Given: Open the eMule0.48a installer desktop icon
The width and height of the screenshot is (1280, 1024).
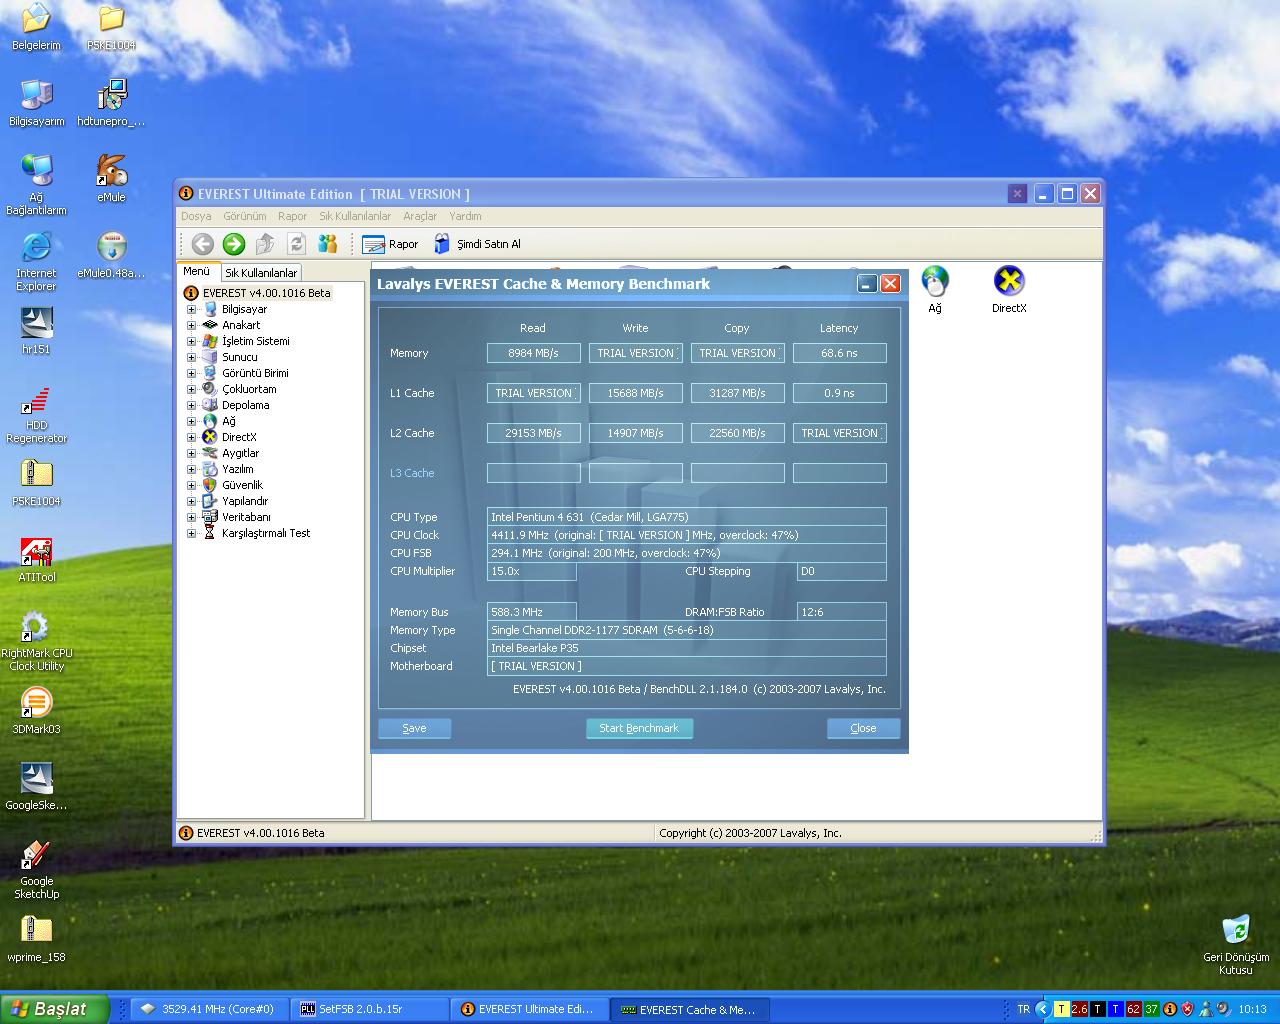Looking at the screenshot, I should point(111,255).
